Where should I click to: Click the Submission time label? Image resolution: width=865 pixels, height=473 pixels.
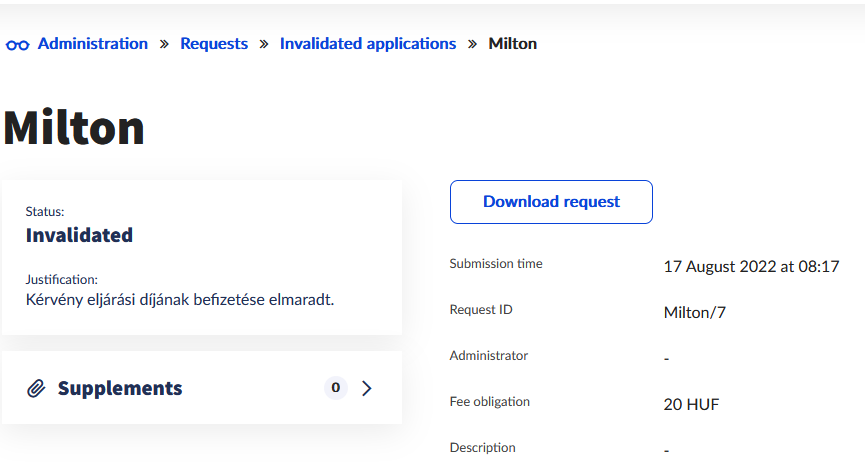[x=496, y=264]
